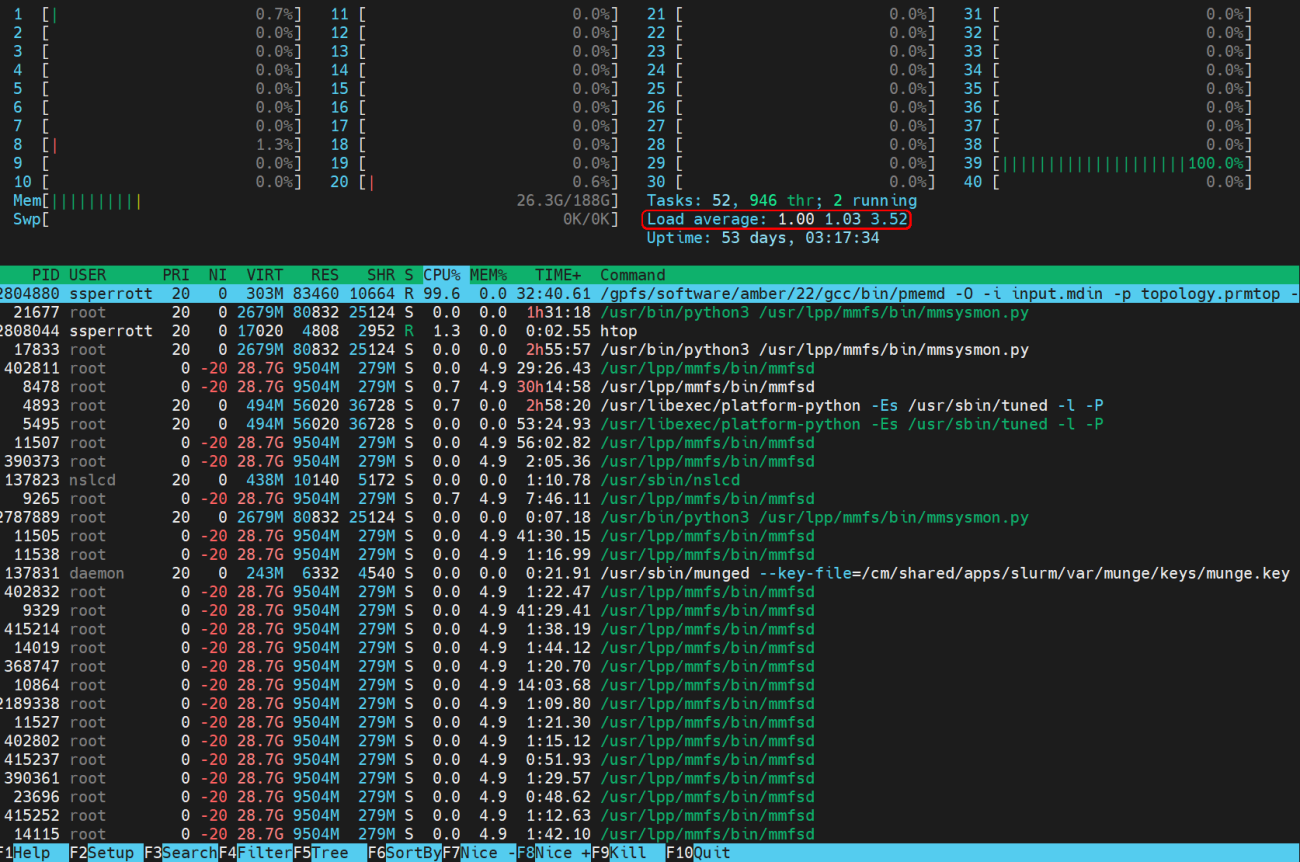Select mmfsd process with PID 390361
The width and height of the screenshot is (1300, 862).
(x=650, y=779)
